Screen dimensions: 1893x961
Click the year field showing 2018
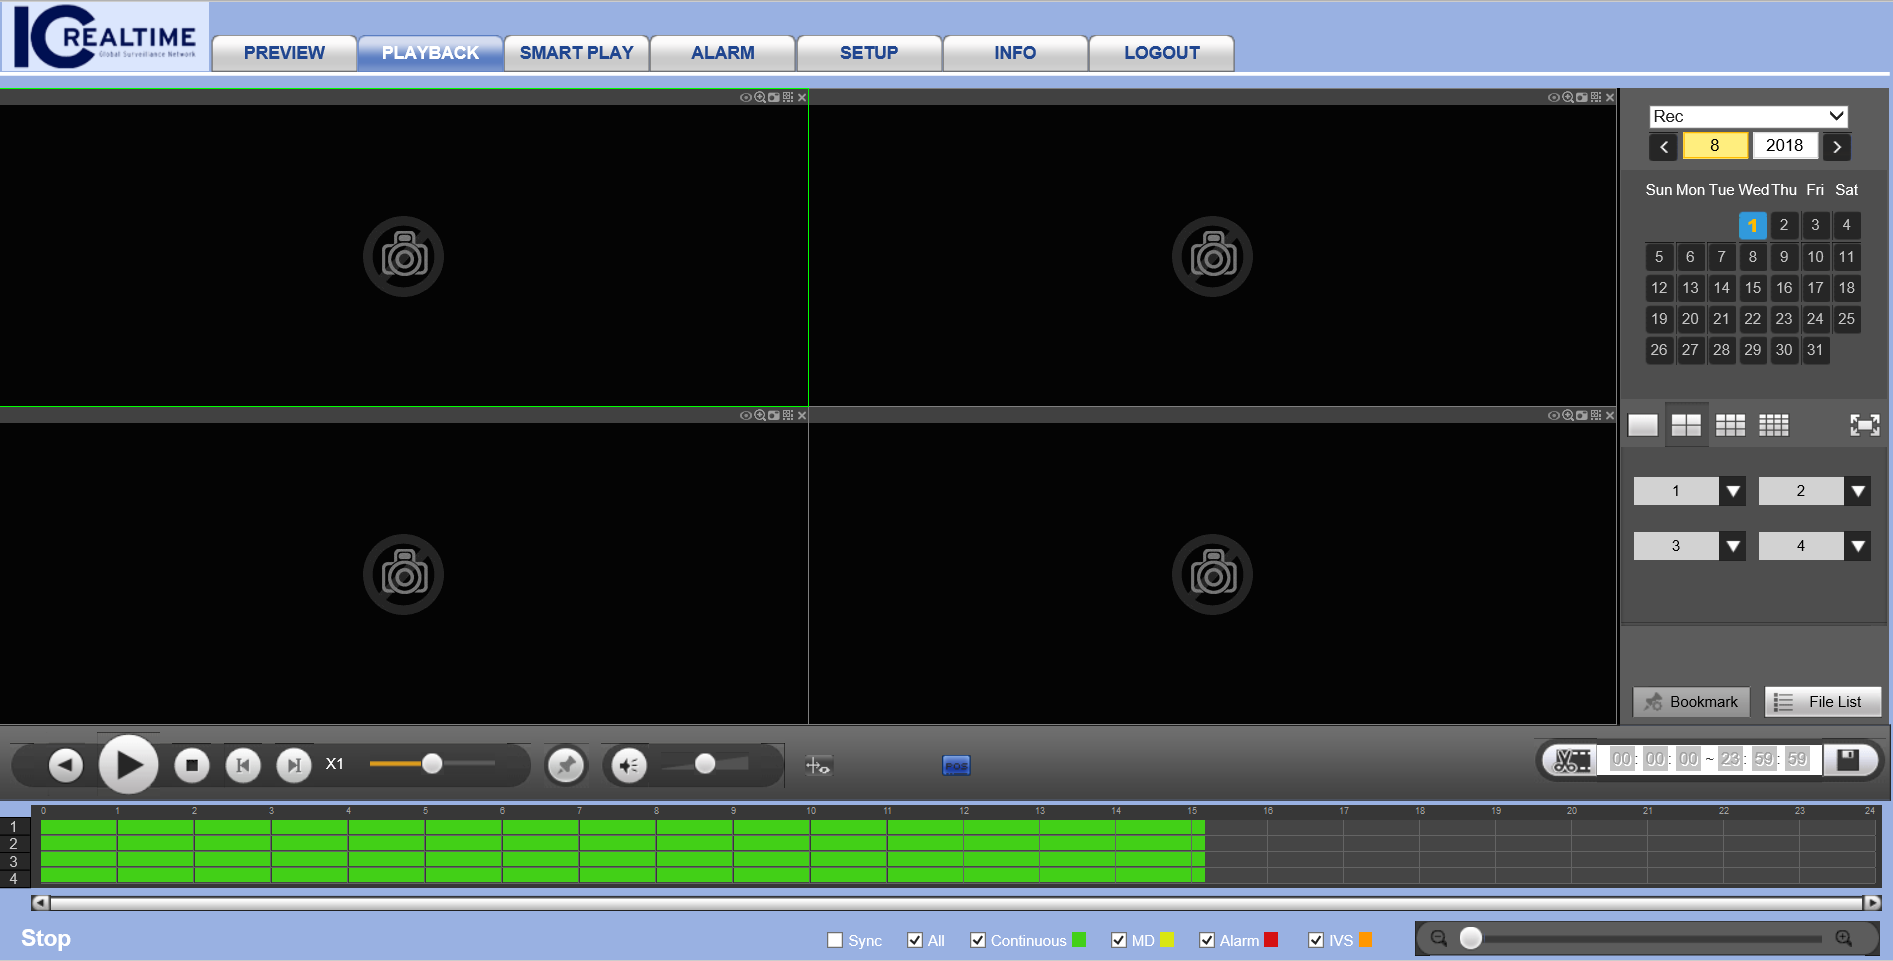(x=1784, y=146)
